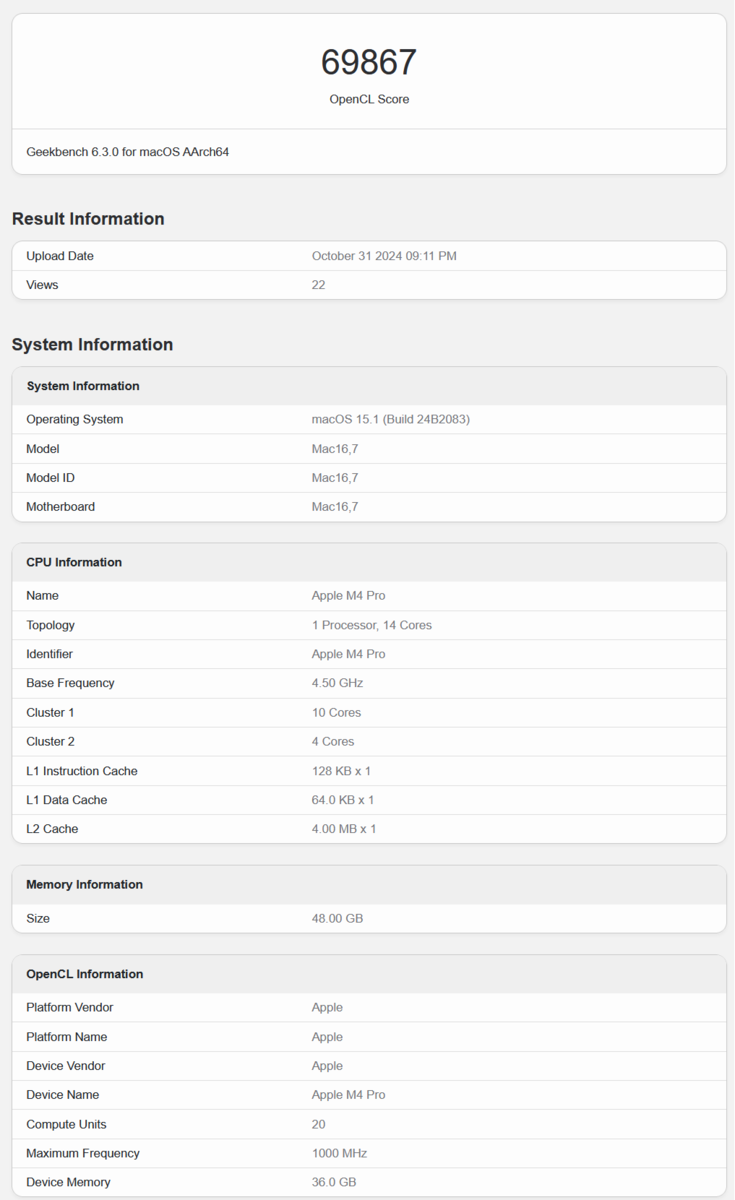Select the memory Size value 48.00 GB
The width and height of the screenshot is (735, 1200).
(x=337, y=918)
